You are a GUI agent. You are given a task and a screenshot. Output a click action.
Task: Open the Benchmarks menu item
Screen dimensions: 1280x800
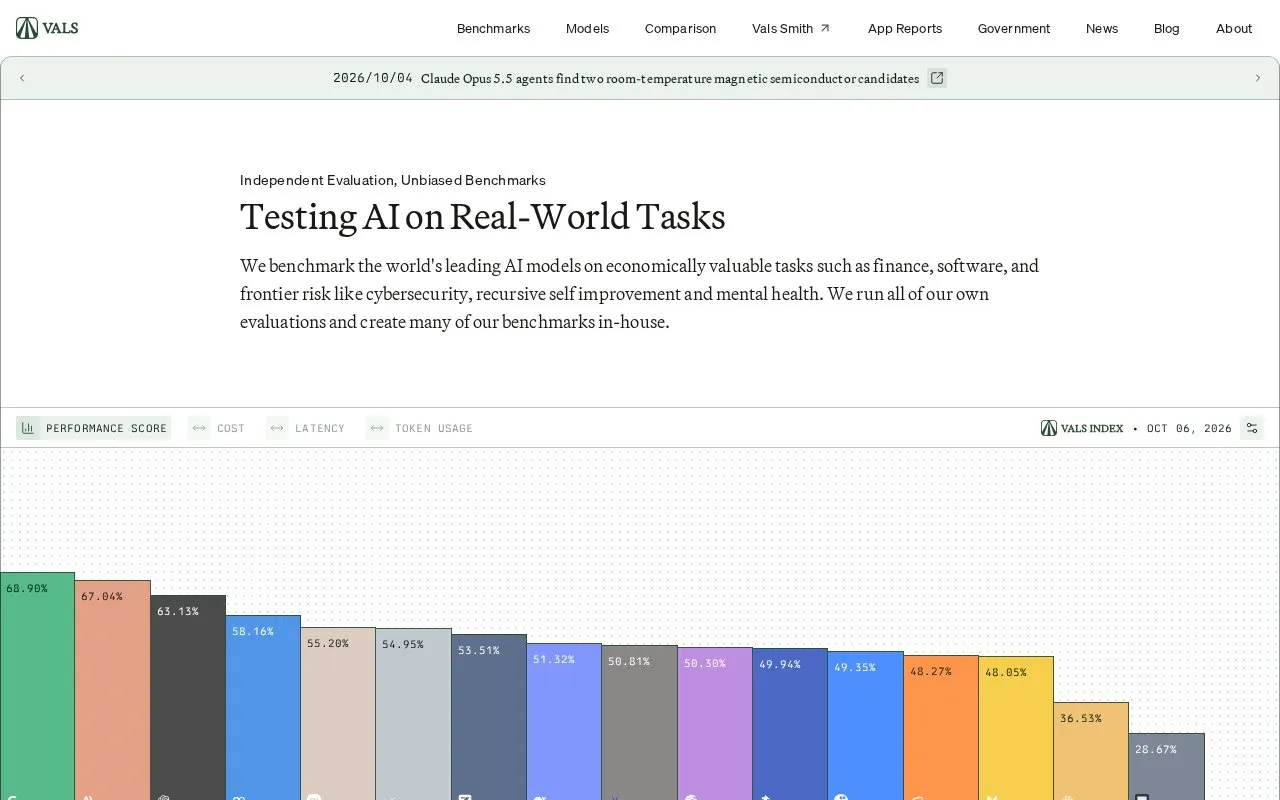[493, 28]
